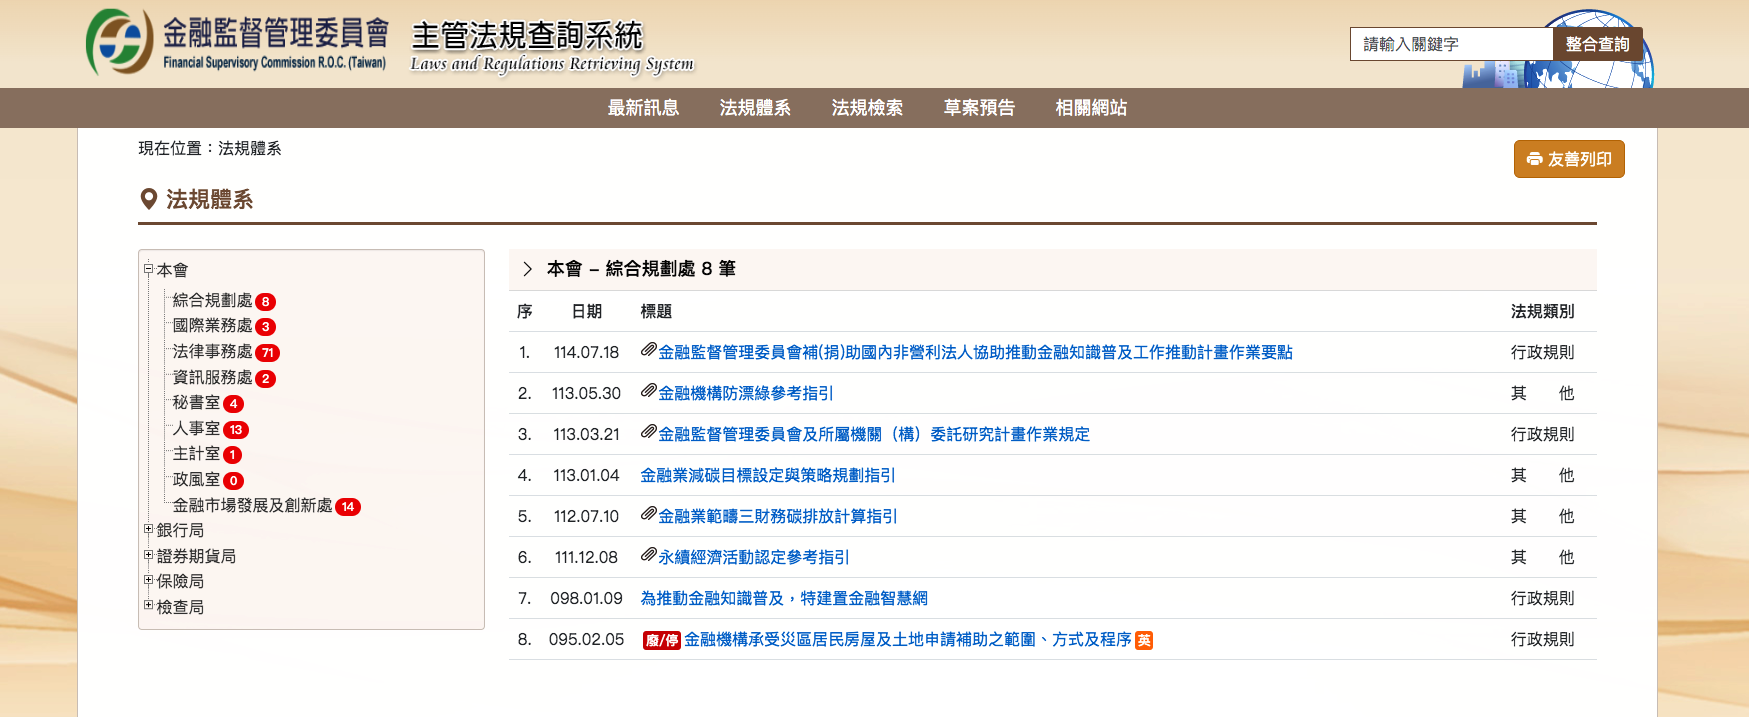
Task: Click the 法規類別 column header
Action: 1542,311
